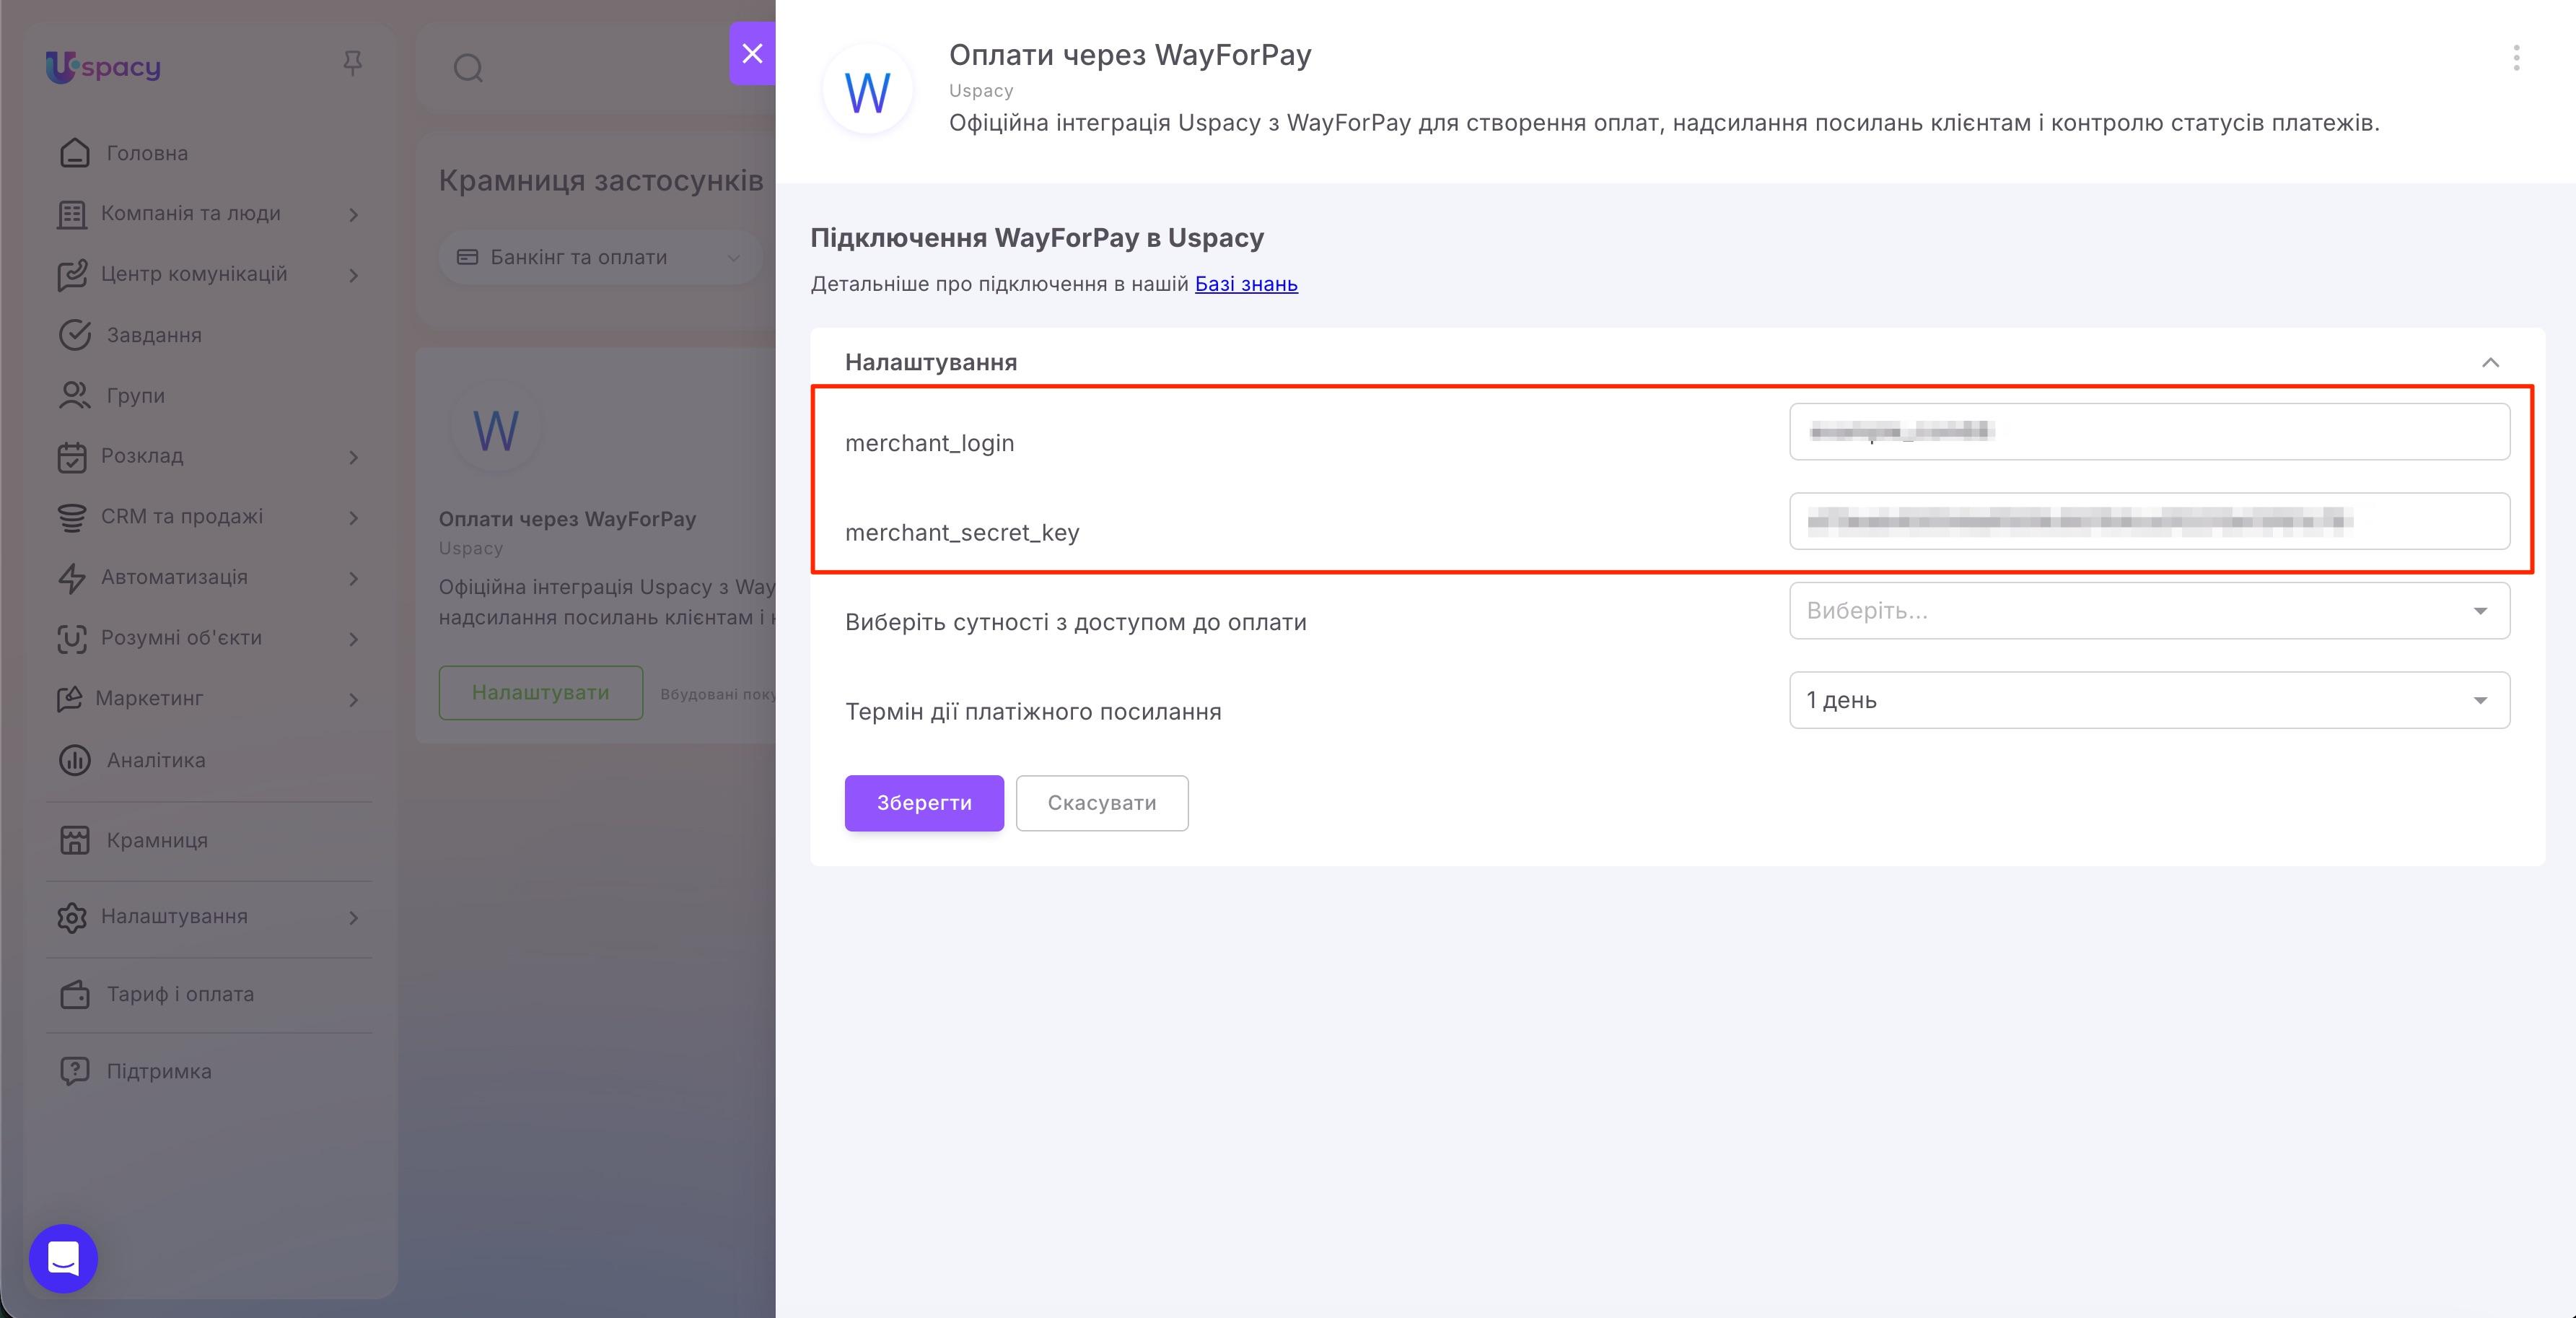This screenshot has width=2576, height=1318.
Task: Open the three-dot menu of the WayForPay app
Action: coord(2516,58)
